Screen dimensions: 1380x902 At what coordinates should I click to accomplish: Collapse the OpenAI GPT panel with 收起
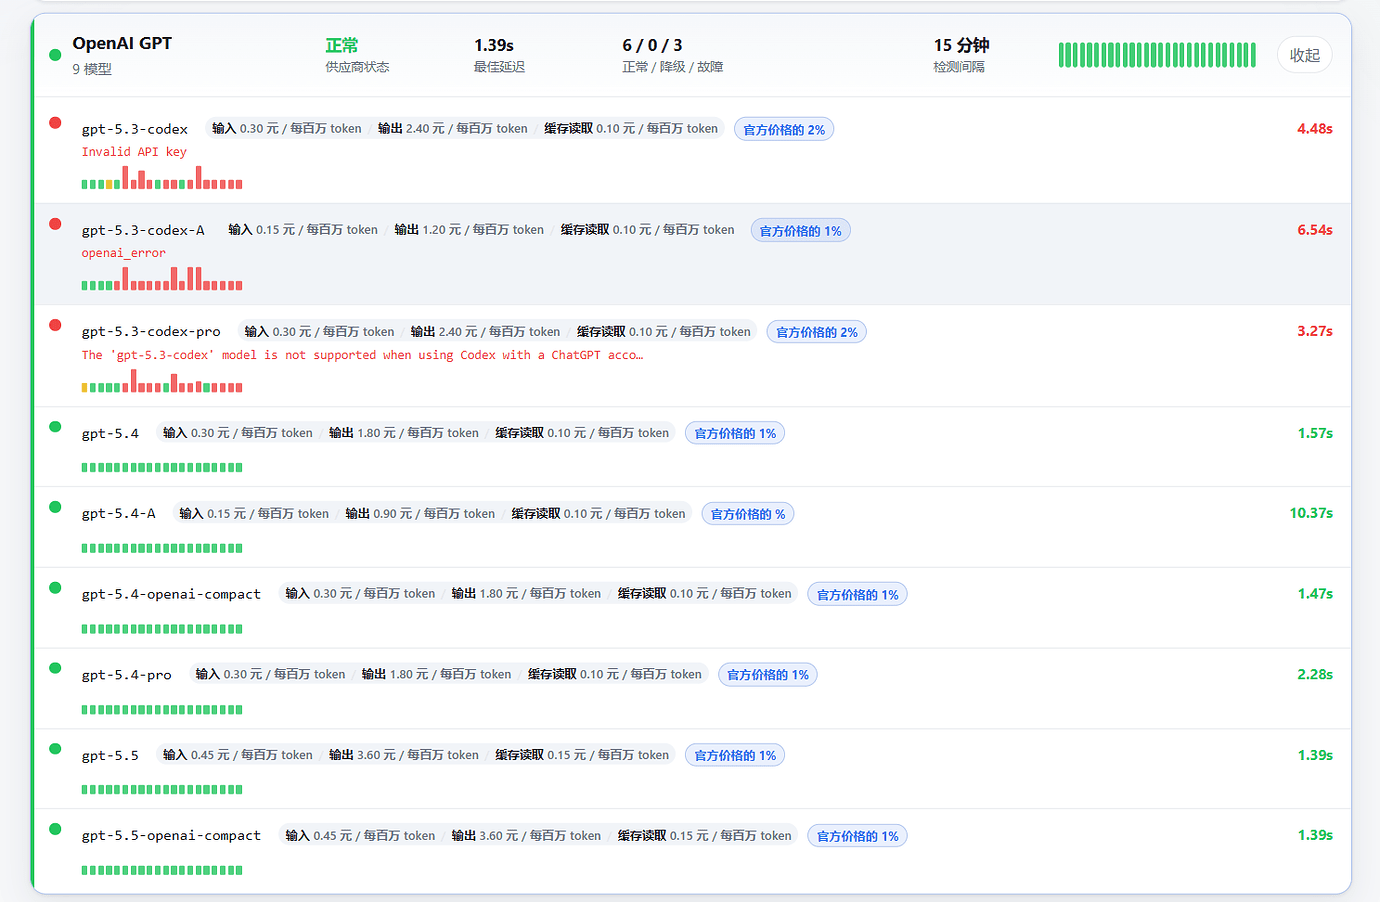(1304, 55)
